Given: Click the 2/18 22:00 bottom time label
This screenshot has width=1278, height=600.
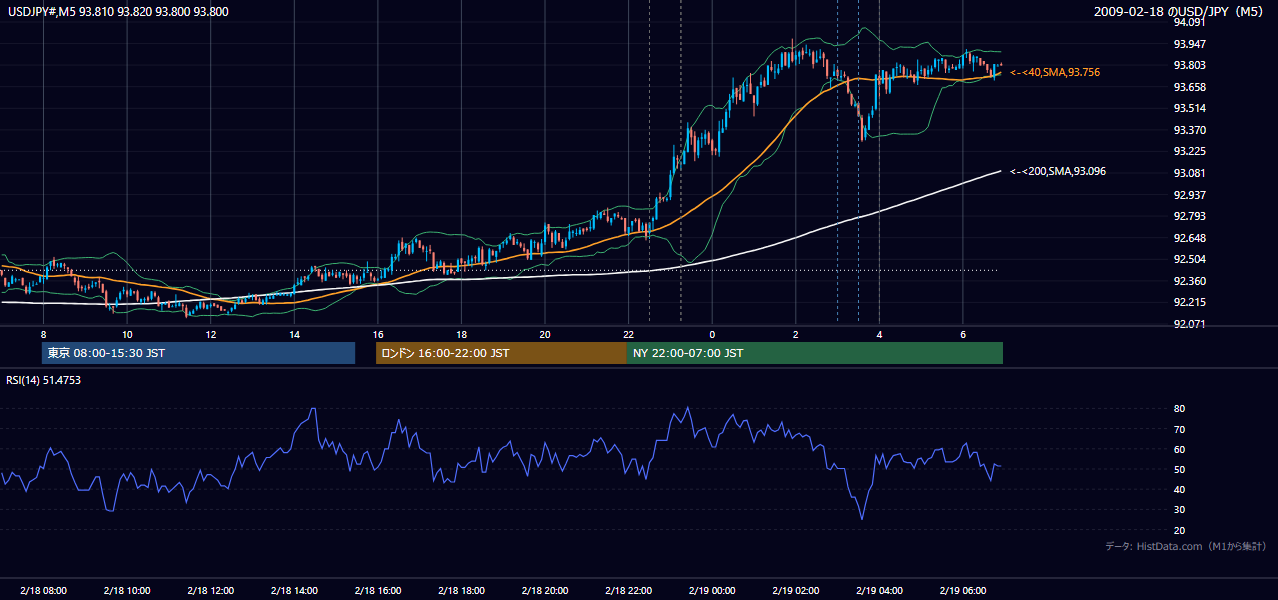Looking at the screenshot, I should (628, 591).
